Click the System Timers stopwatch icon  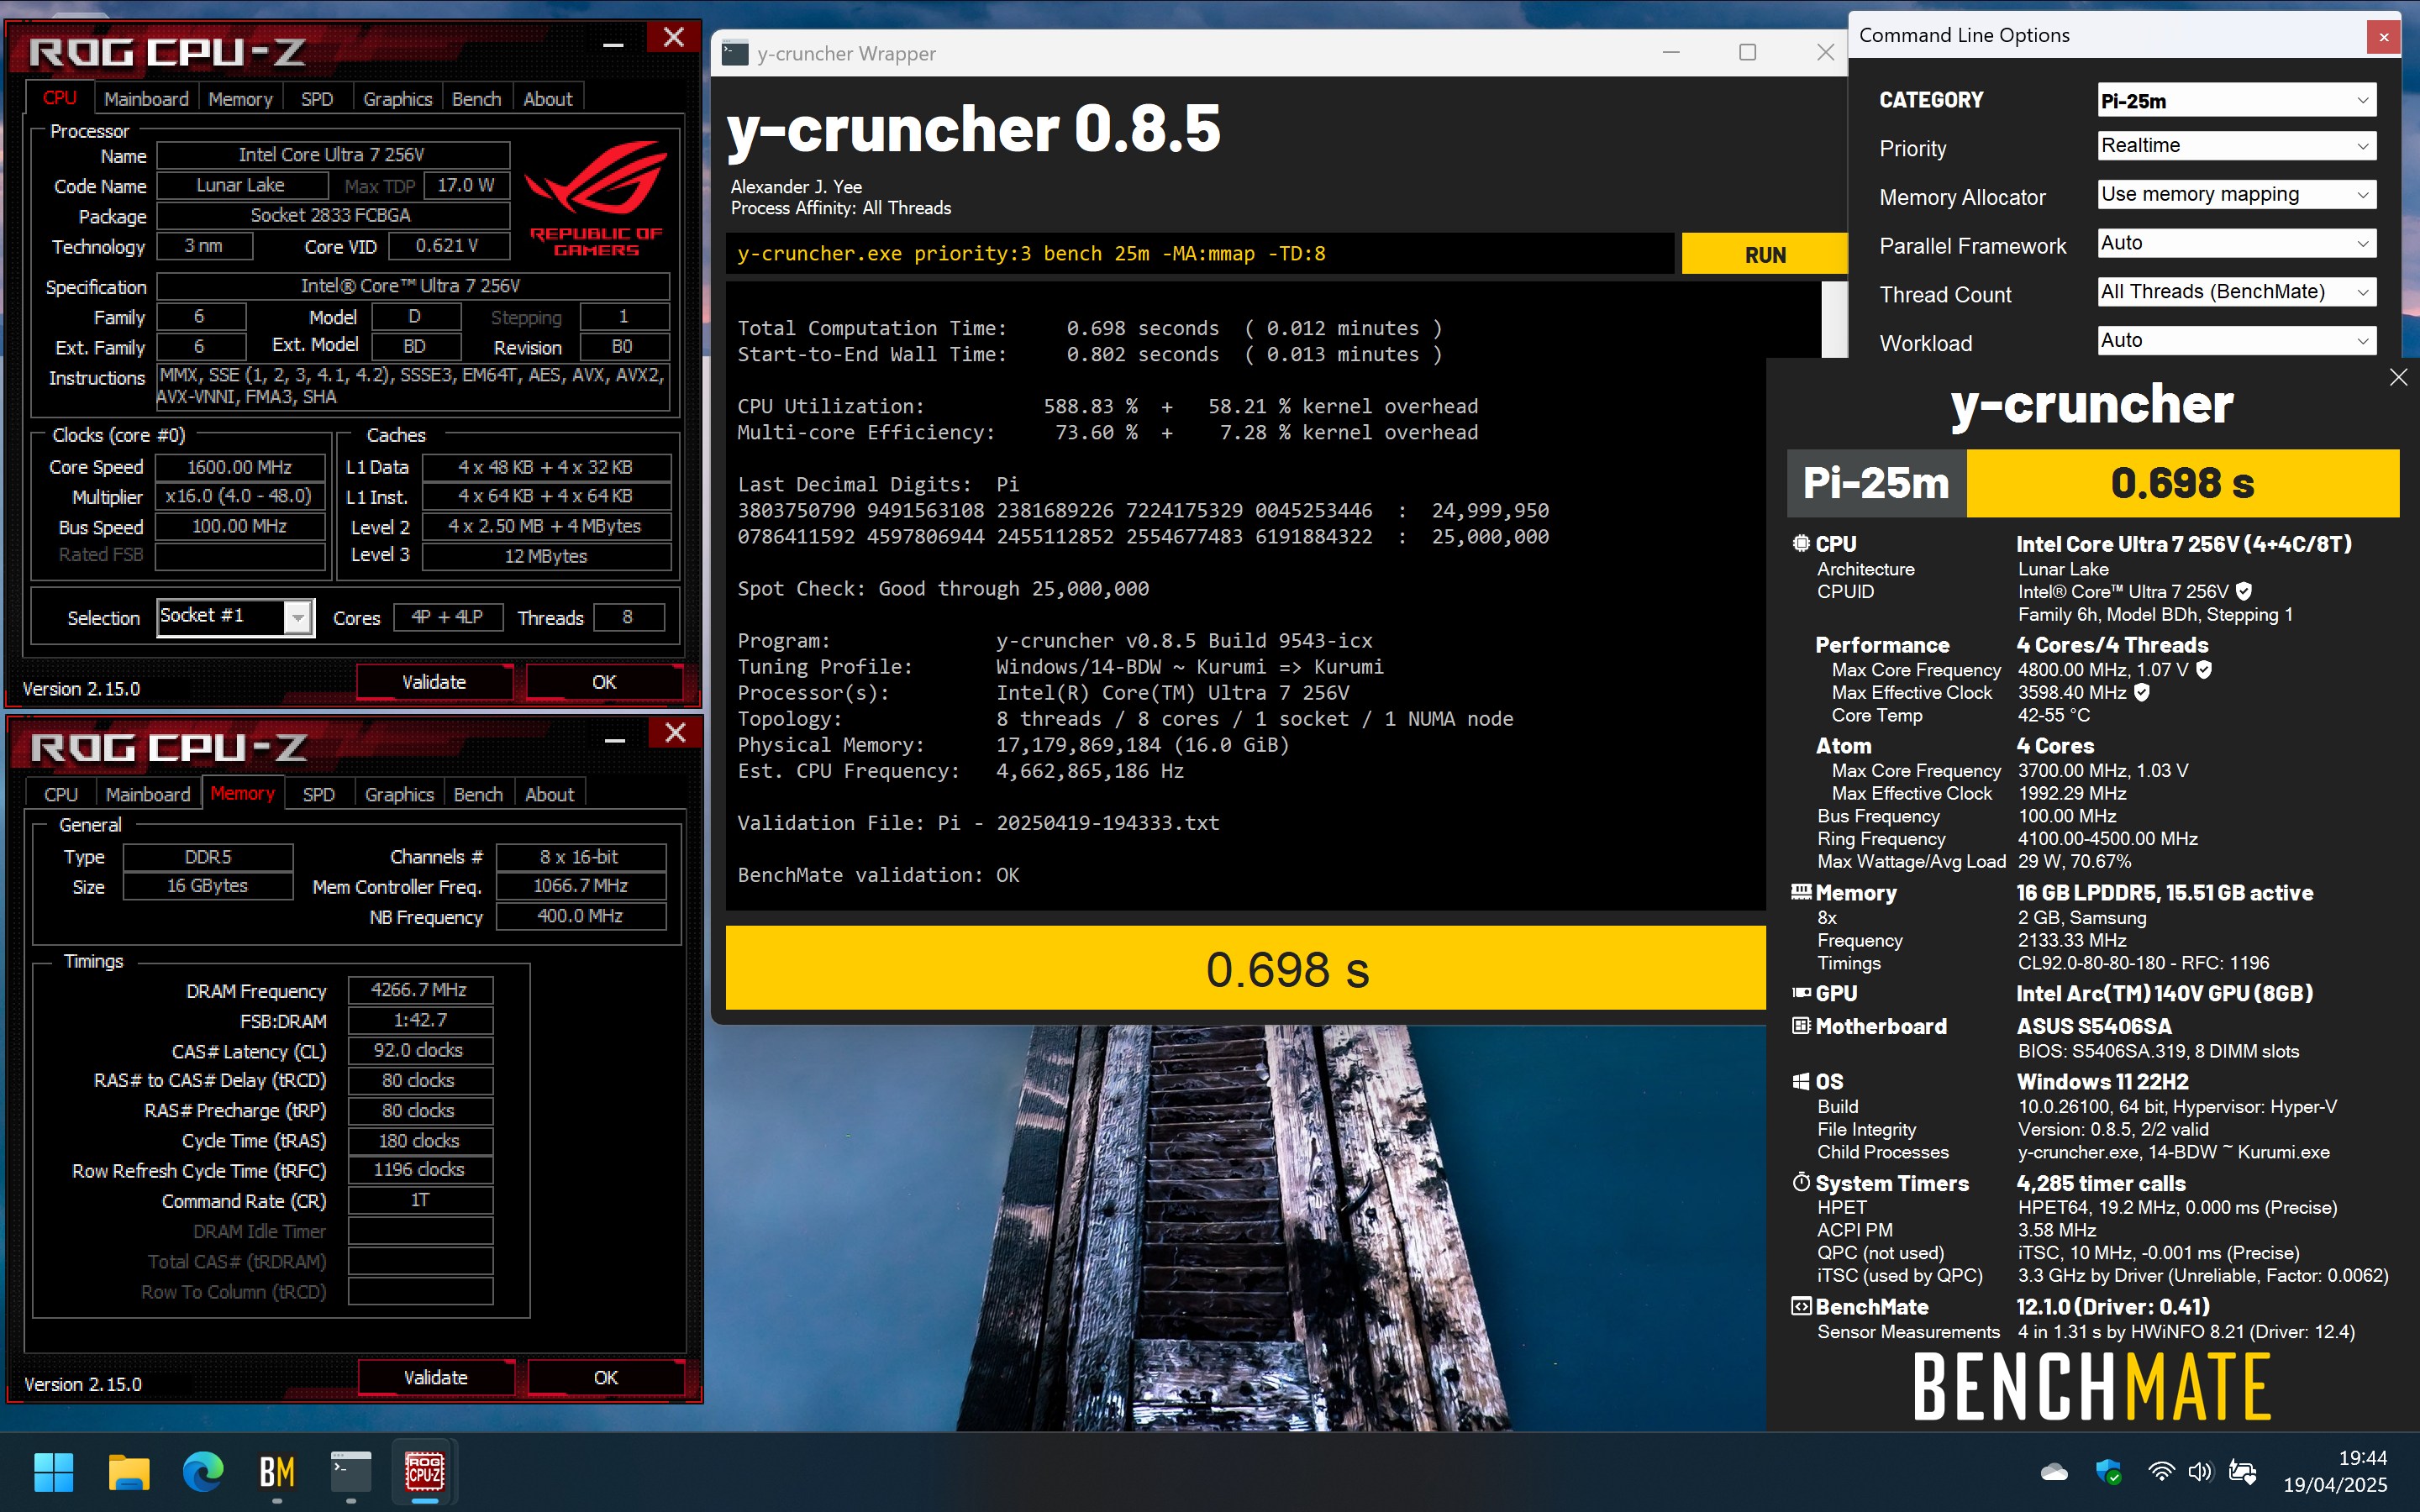[1801, 1182]
